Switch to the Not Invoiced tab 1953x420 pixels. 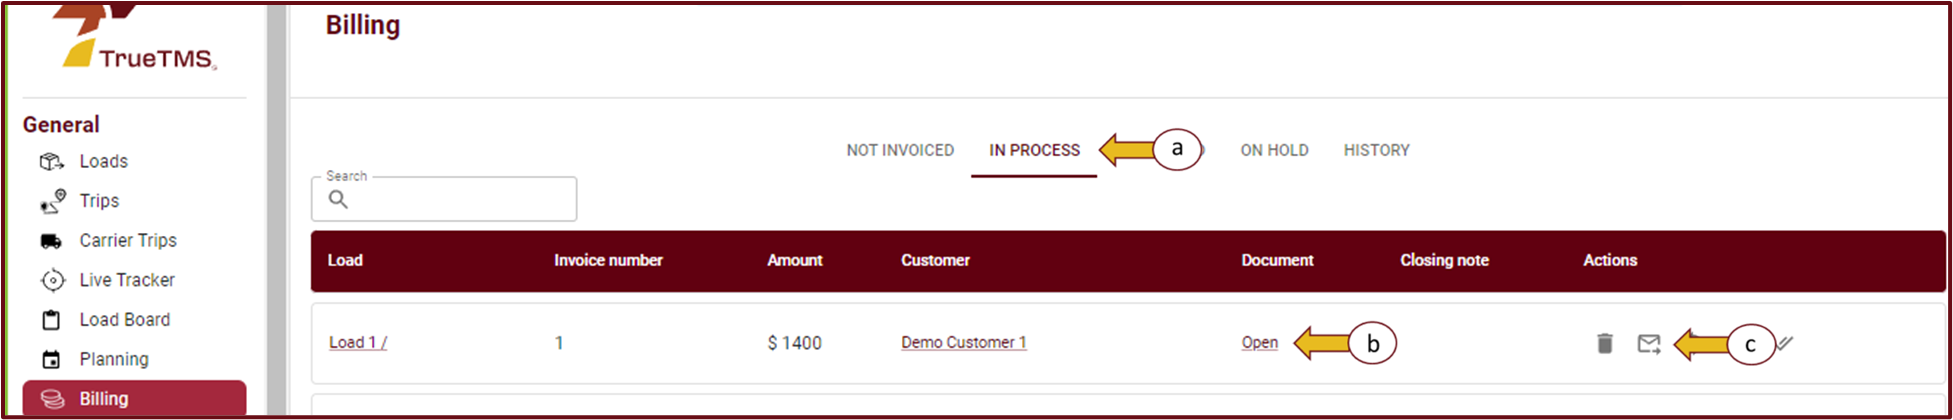900,150
